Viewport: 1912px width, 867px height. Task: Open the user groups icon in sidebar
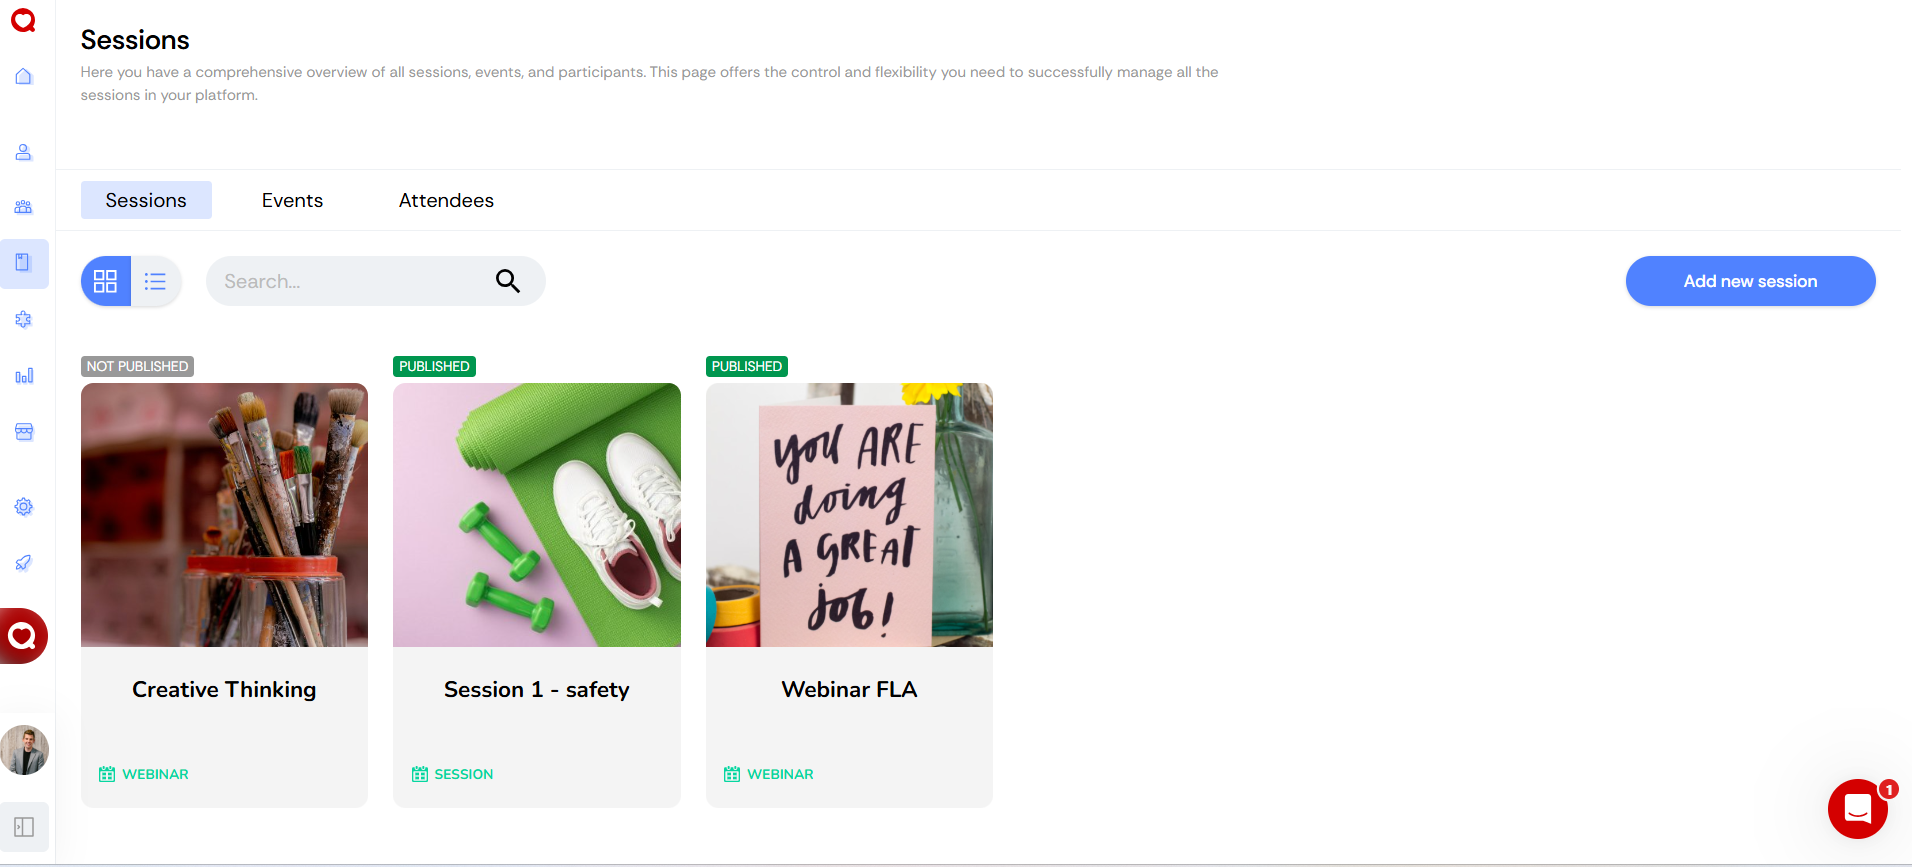click(24, 207)
